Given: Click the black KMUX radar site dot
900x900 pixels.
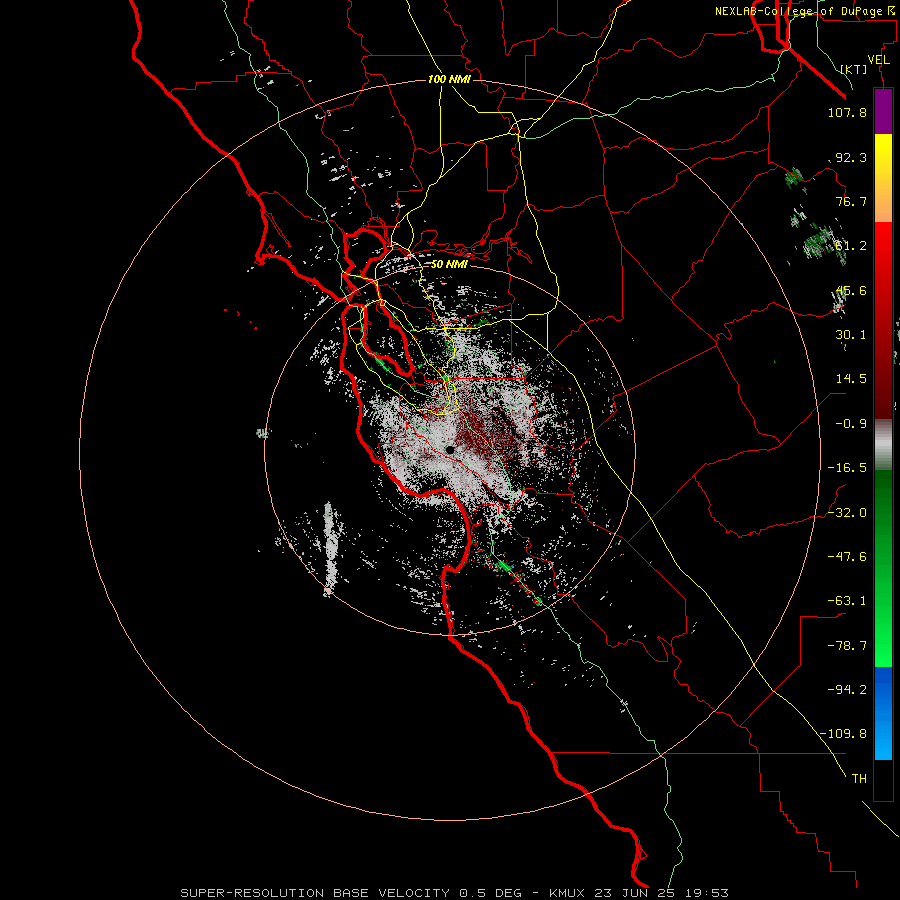Looking at the screenshot, I should [451, 451].
